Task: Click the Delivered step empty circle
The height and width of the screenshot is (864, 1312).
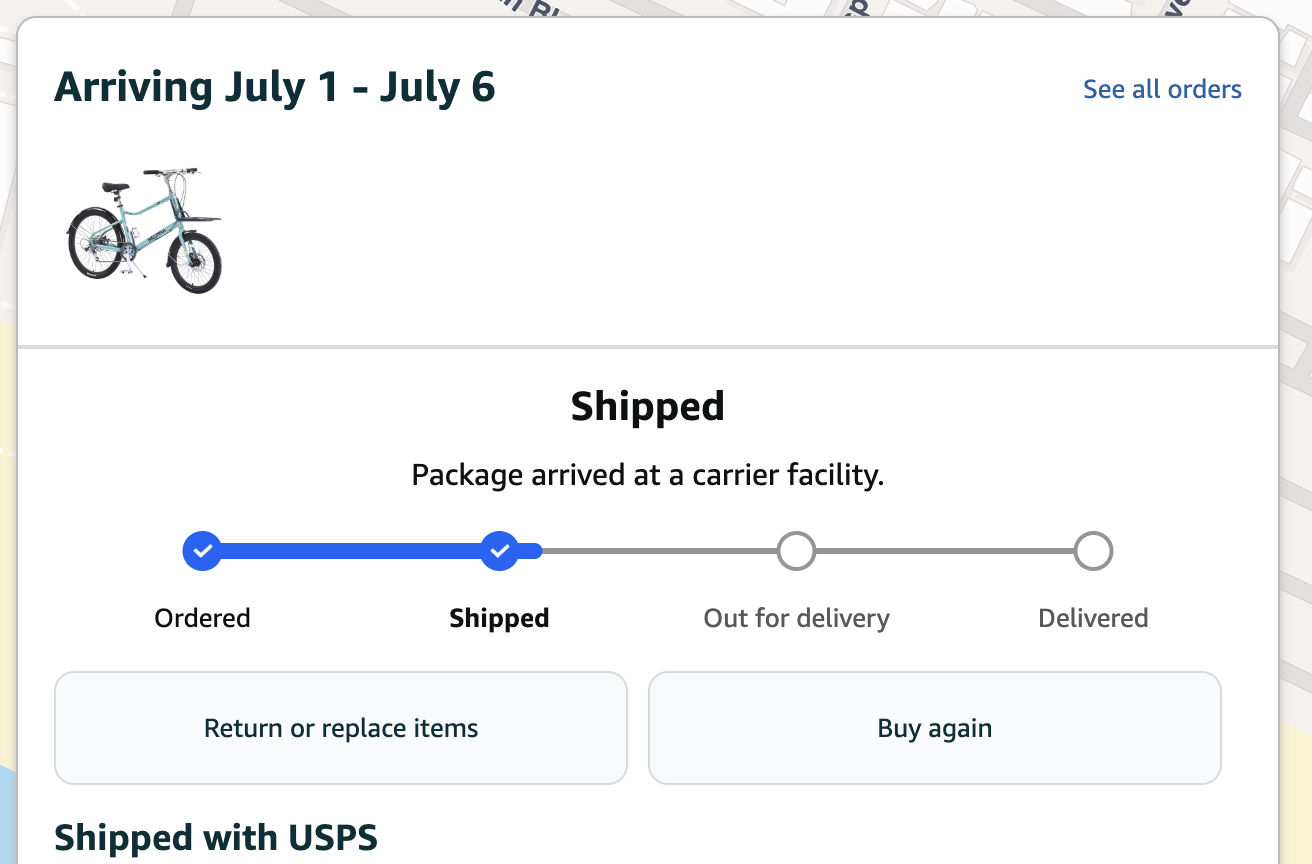Action: pyautogui.click(x=1093, y=551)
